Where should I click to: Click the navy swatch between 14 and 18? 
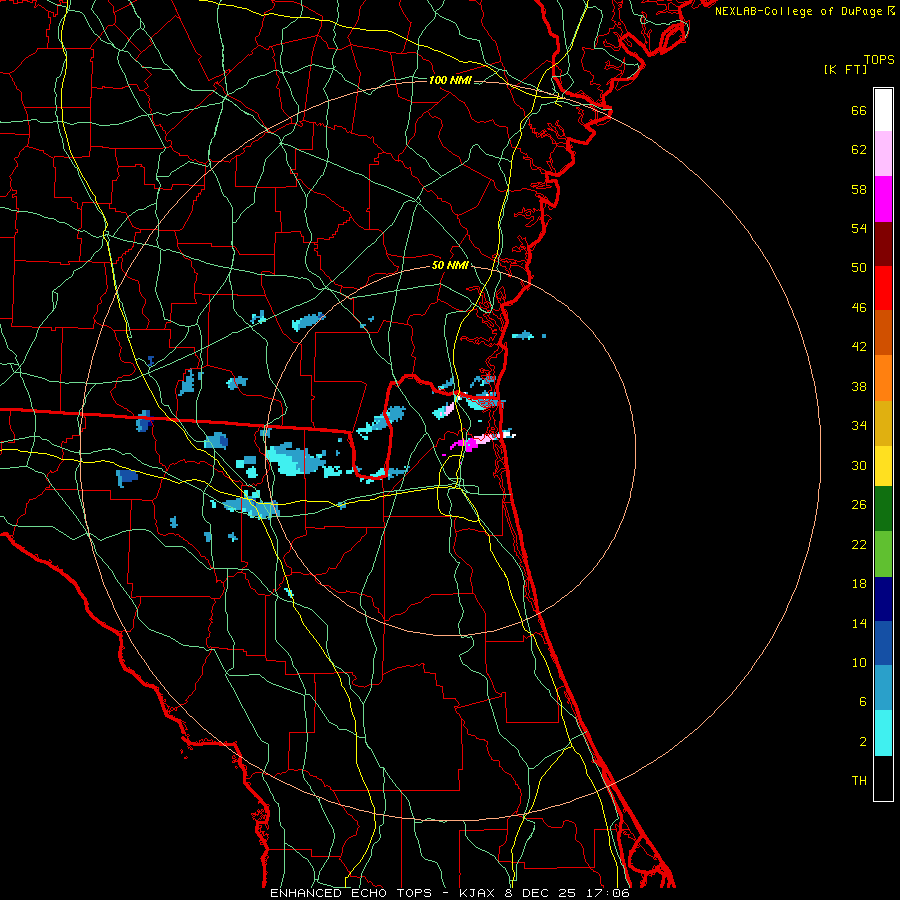coord(883,599)
